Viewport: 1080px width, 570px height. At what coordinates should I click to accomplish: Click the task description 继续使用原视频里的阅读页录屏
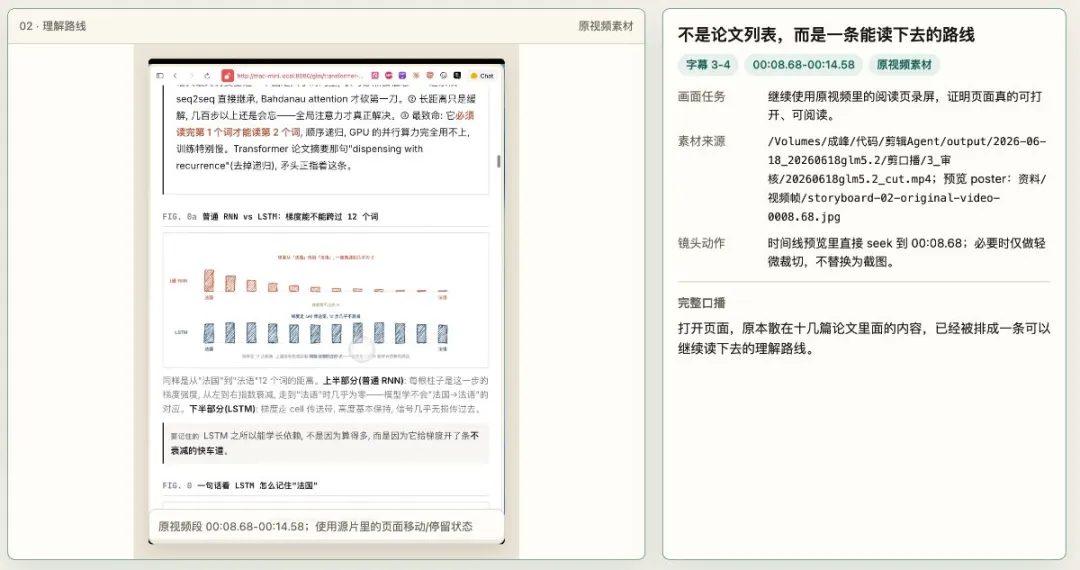(904, 106)
